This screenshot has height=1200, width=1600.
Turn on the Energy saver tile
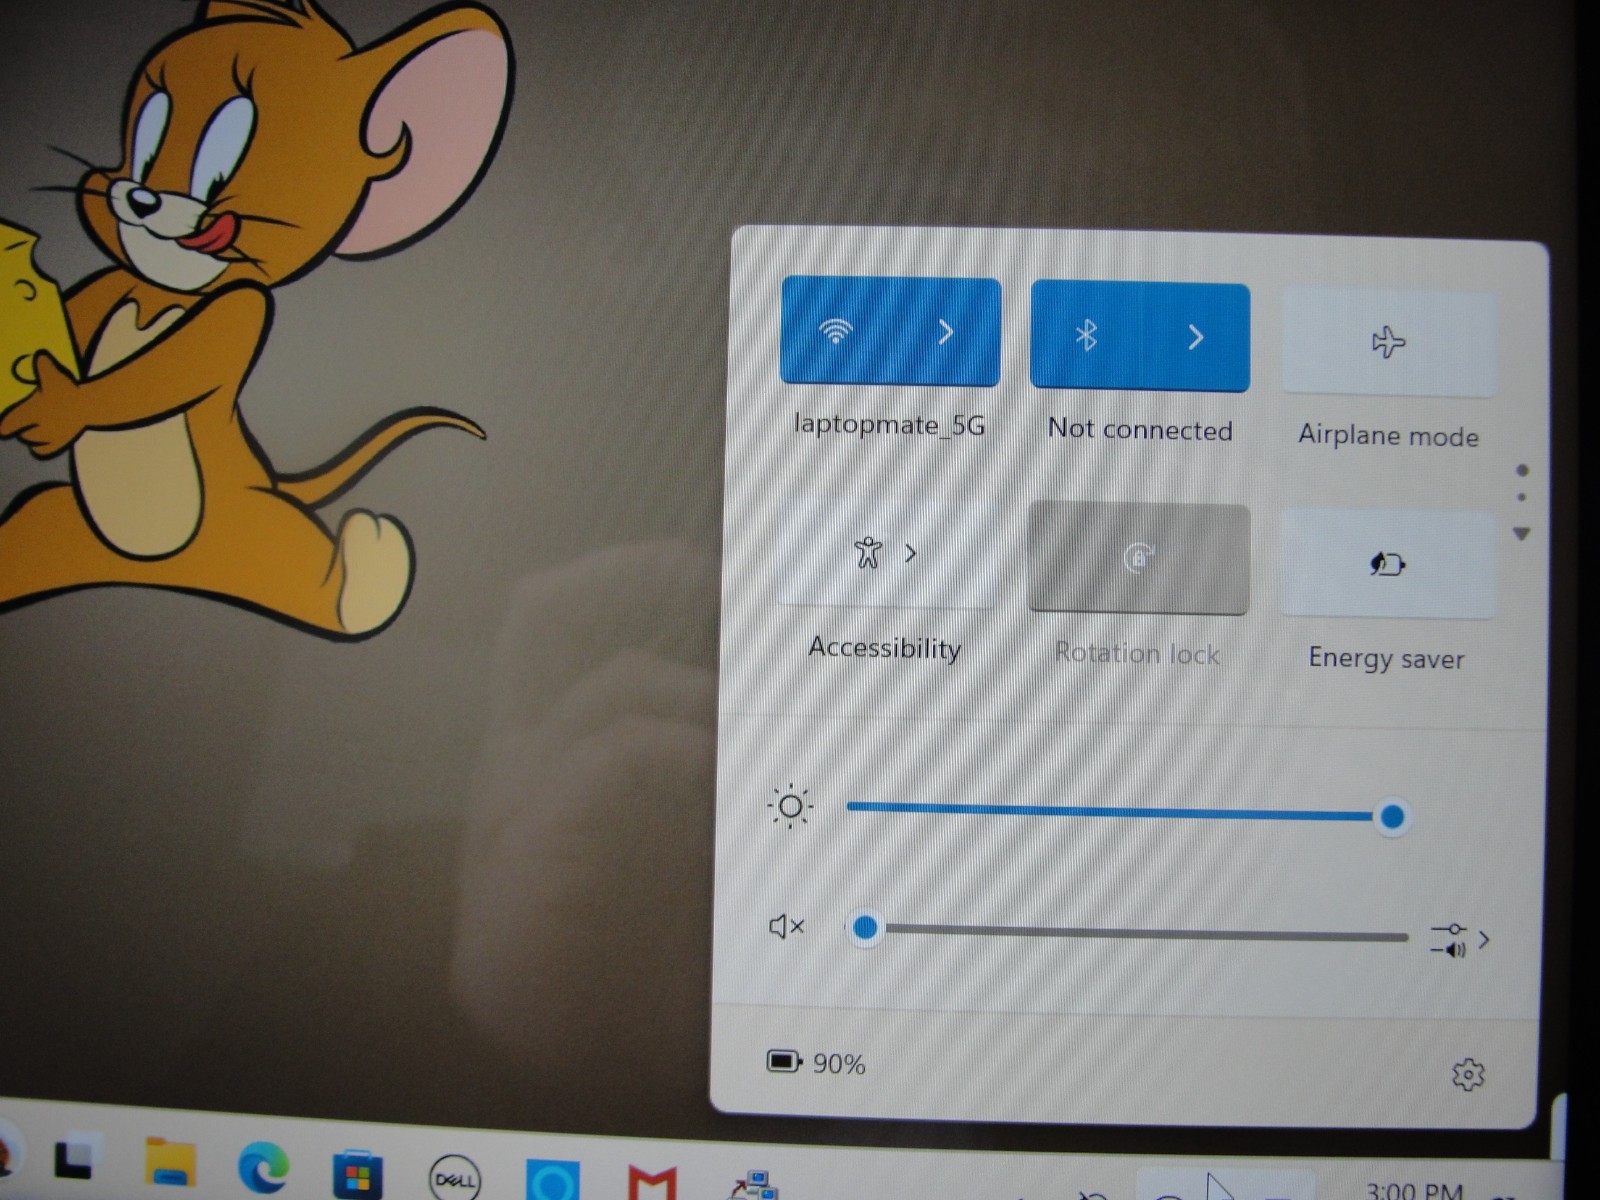(x=1388, y=564)
